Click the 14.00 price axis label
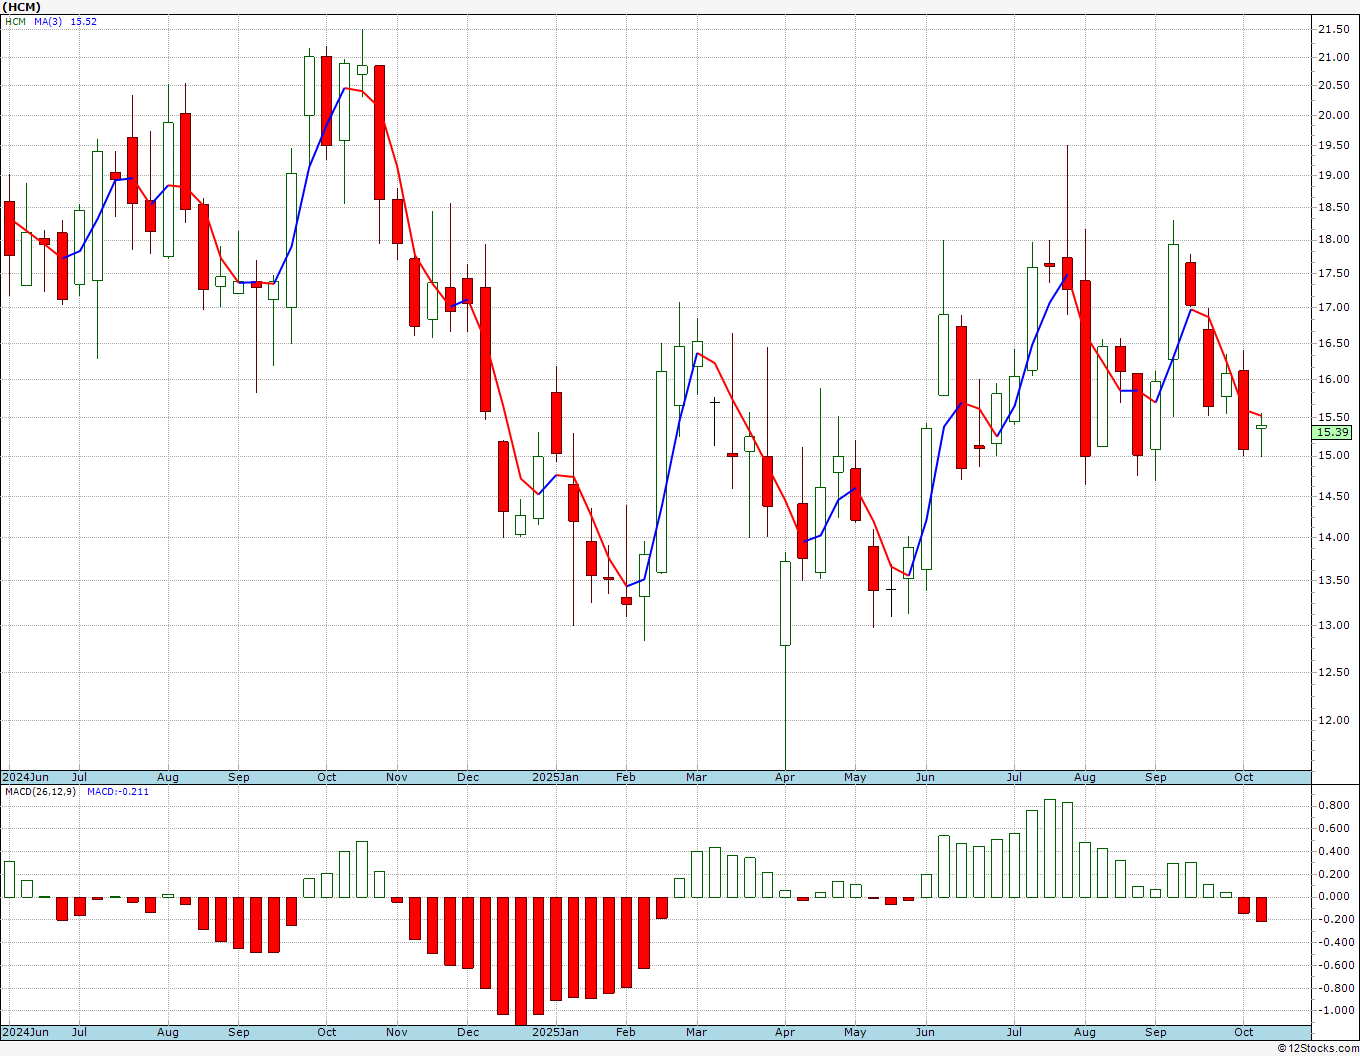1360x1056 pixels. 1332,538
